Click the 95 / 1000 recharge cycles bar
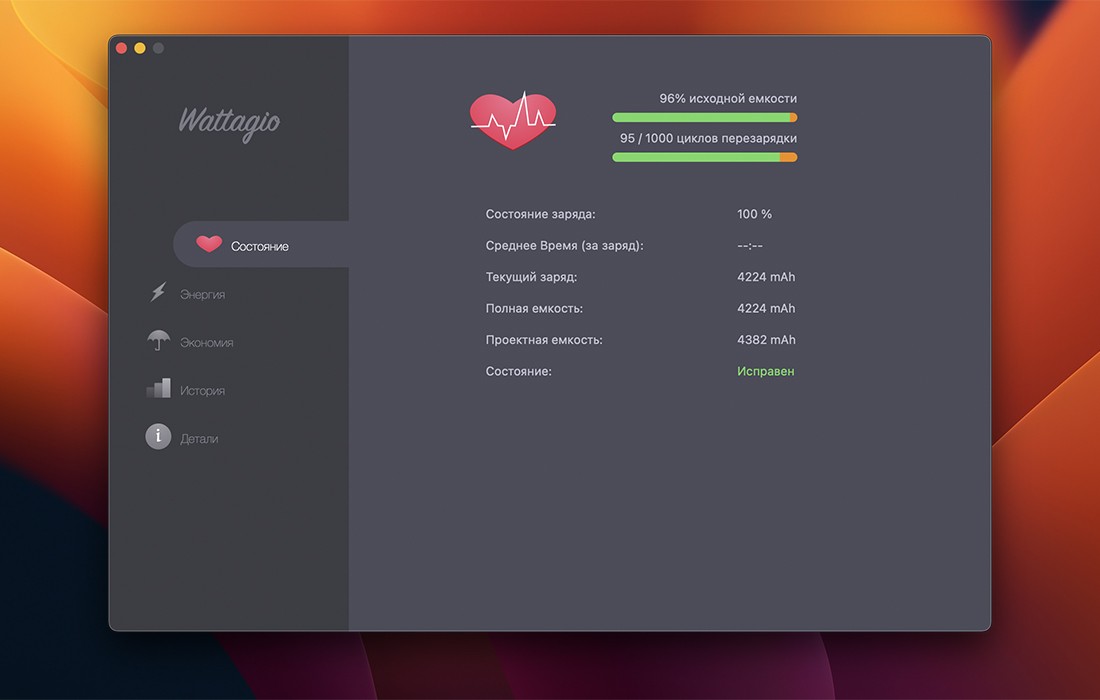The image size is (1100, 700). coord(704,157)
